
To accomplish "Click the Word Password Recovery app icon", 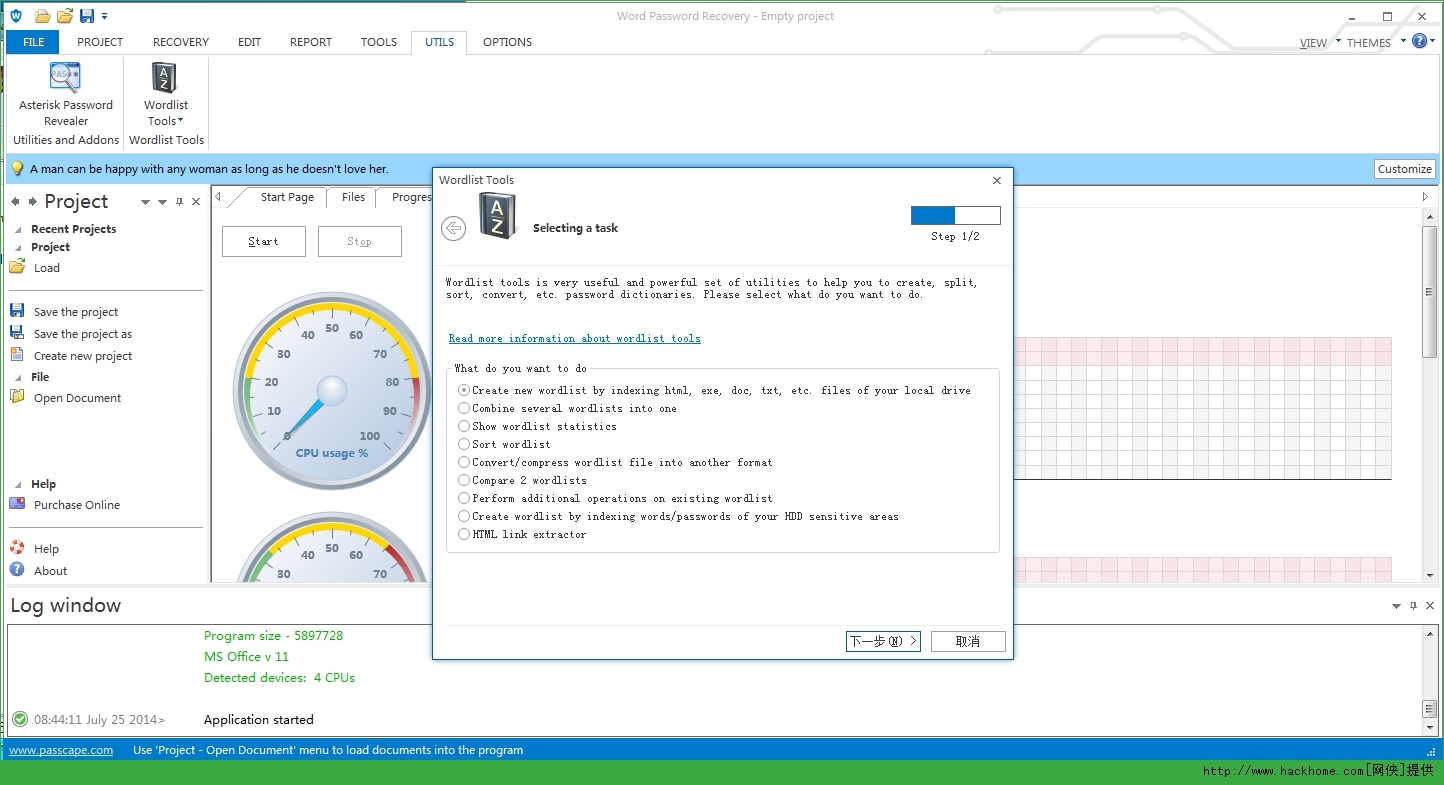I will pos(15,16).
